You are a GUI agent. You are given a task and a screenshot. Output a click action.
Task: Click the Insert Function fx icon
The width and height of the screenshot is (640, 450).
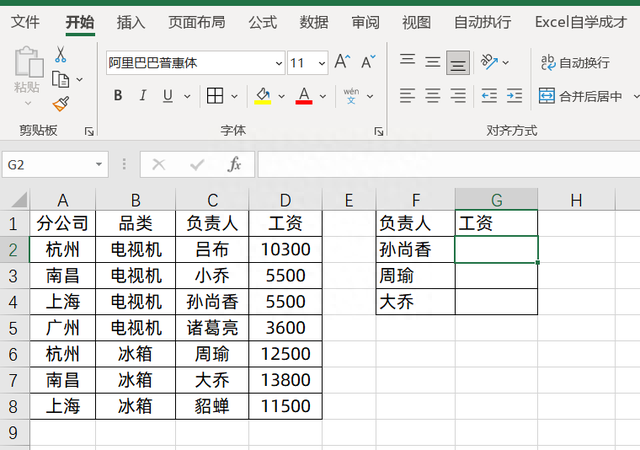234,165
